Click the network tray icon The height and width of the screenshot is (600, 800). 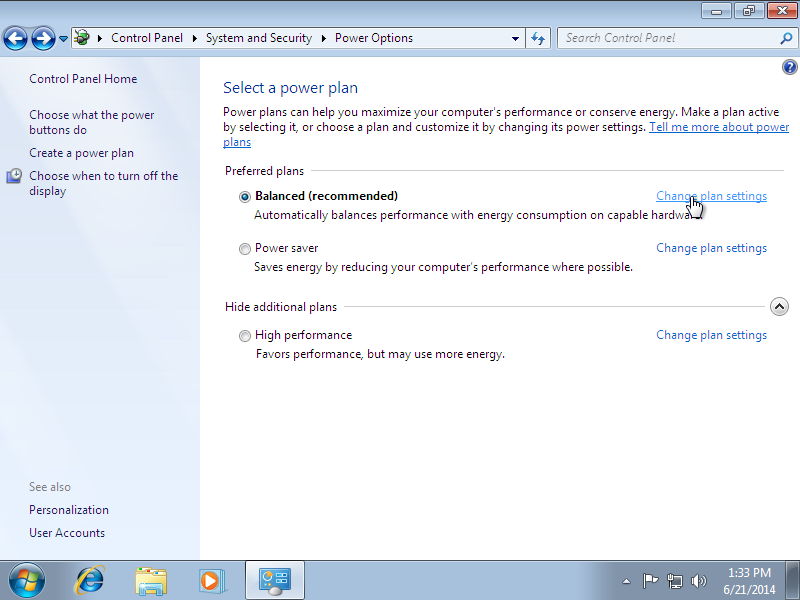tap(674, 581)
